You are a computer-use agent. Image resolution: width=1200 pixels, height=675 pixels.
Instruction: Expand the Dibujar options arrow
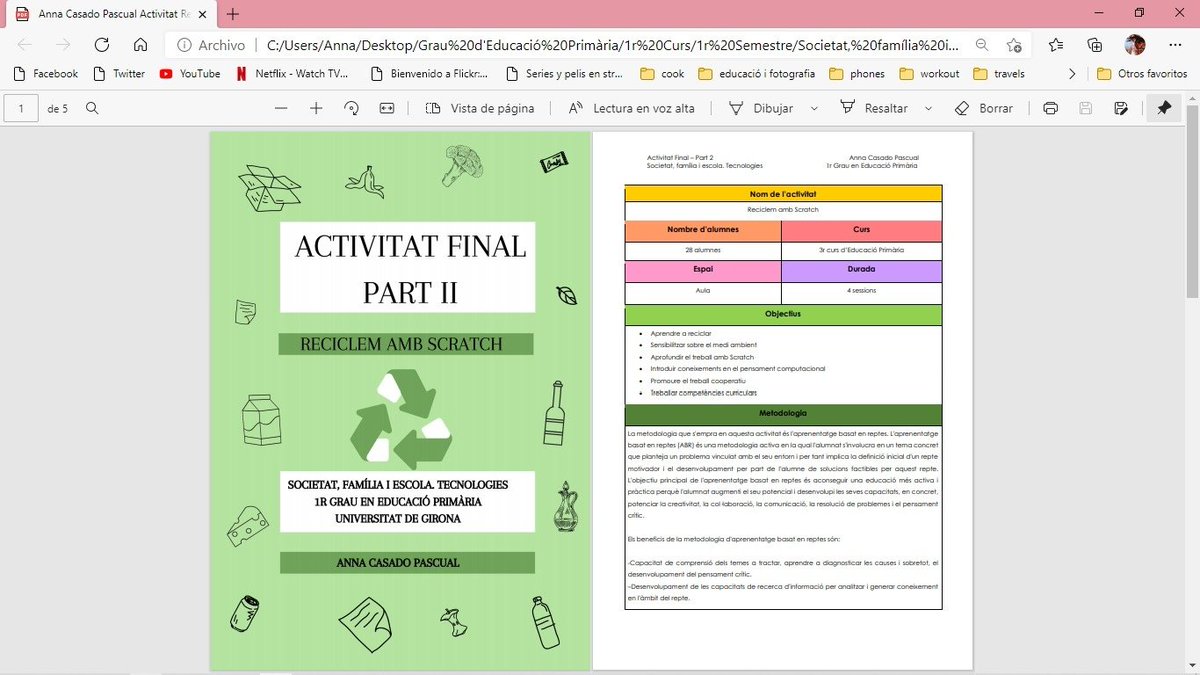tap(814, 108)
